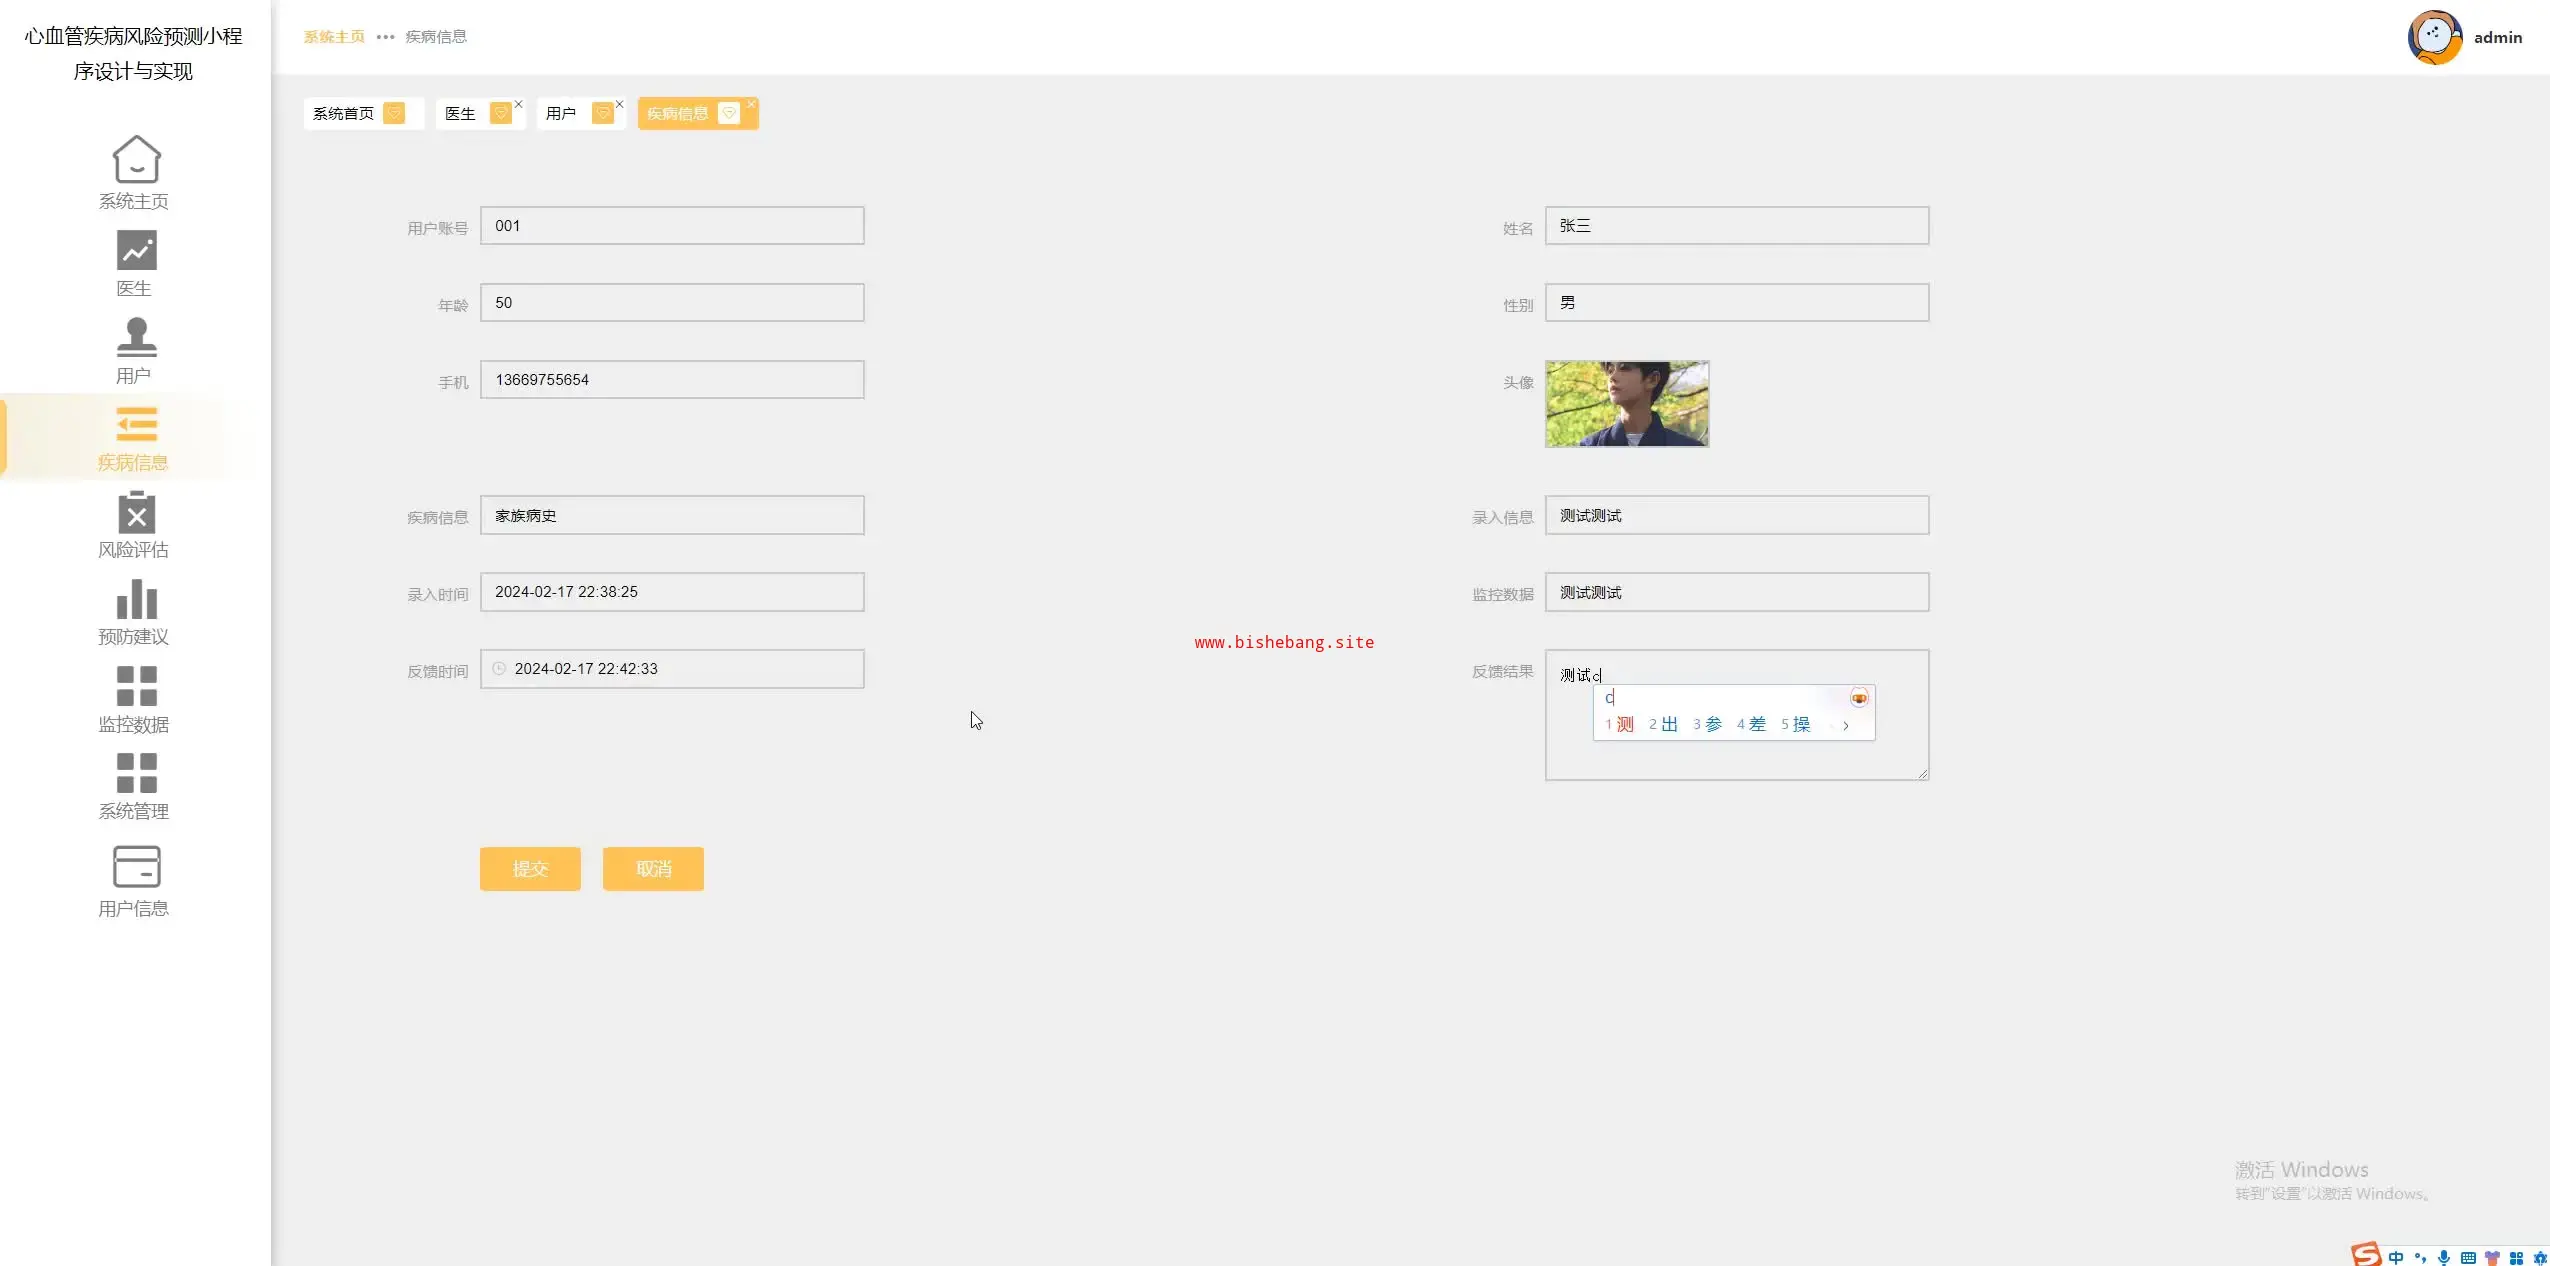Toggle Sogou soft keyboard icon
The height and width of the screenshot is (1266, 2550).
[x=2467, y=1257]
